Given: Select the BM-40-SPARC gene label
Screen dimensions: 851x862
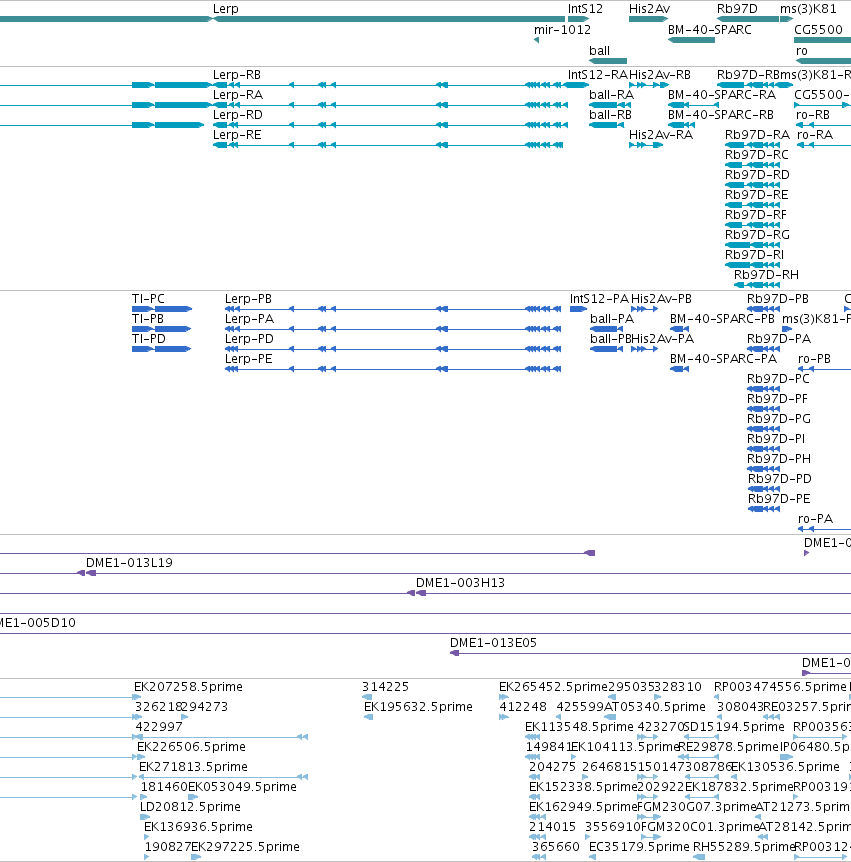Looking at the screenshot, I should [709, 30].
